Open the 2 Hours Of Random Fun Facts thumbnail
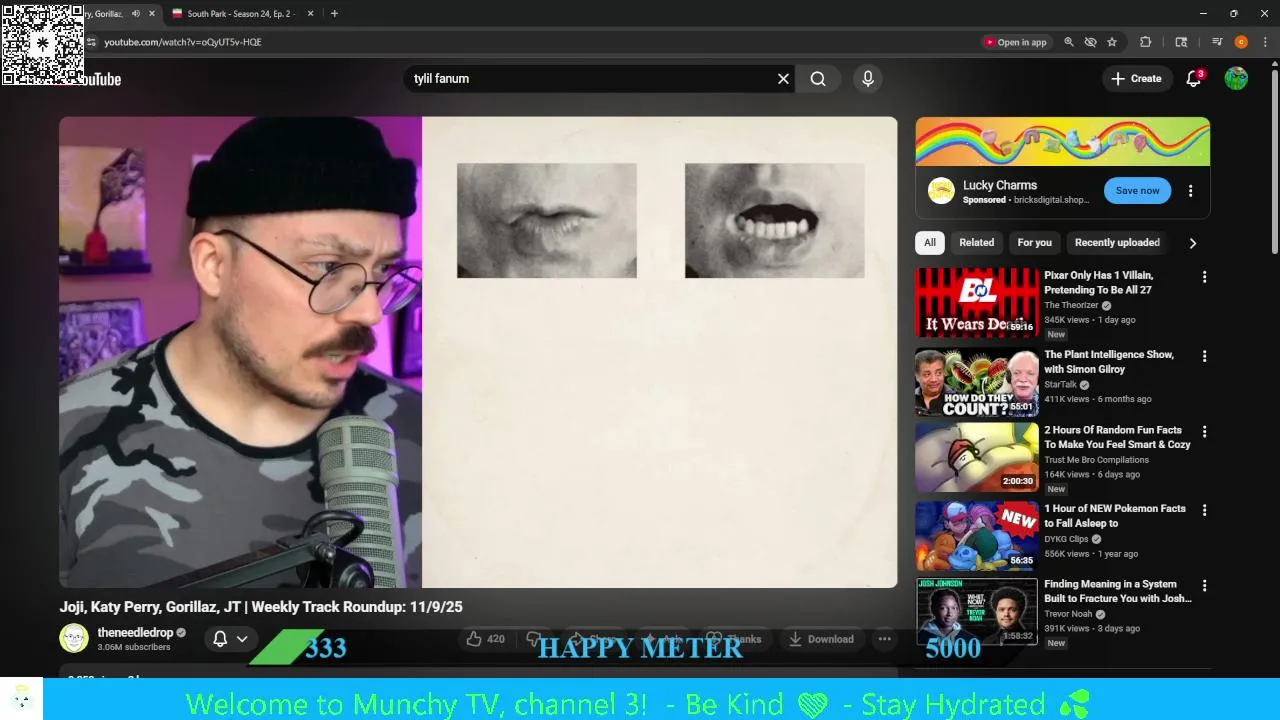The width and height of the screenshot is (1280, 720). pyautogui.click(x=977, y=457)
